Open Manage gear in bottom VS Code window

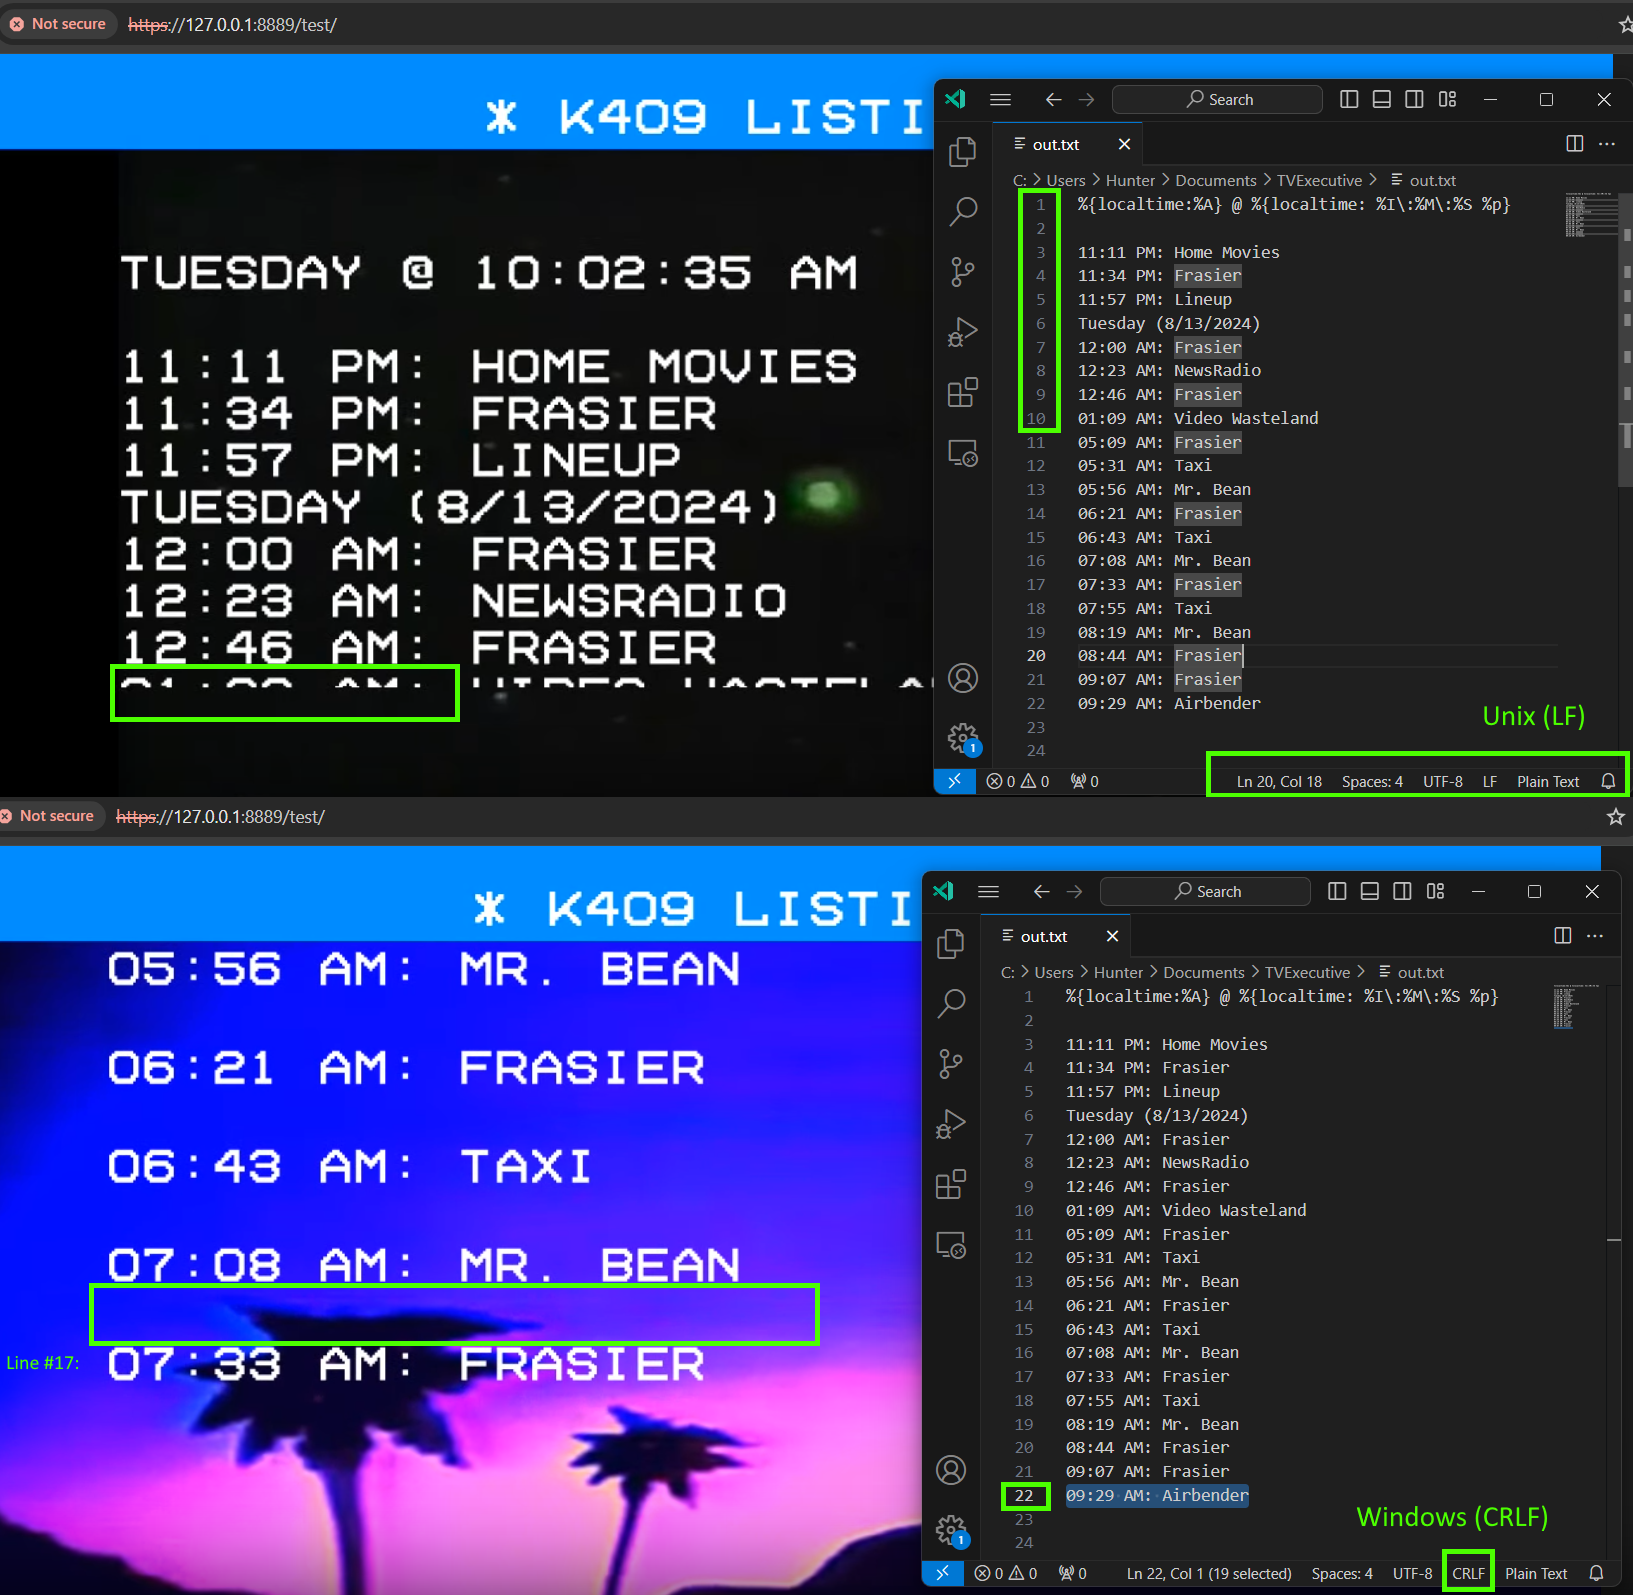[950, 1531]
